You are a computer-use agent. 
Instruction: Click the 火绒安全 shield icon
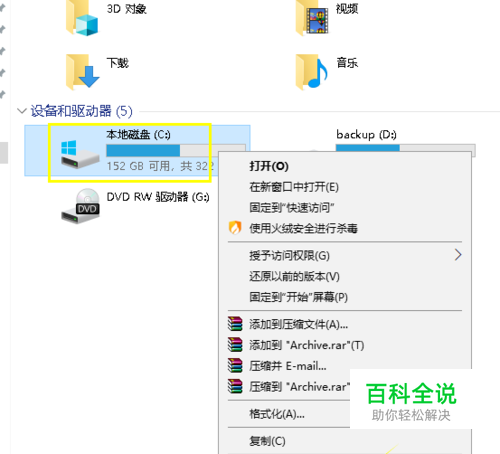click(235, 228)
